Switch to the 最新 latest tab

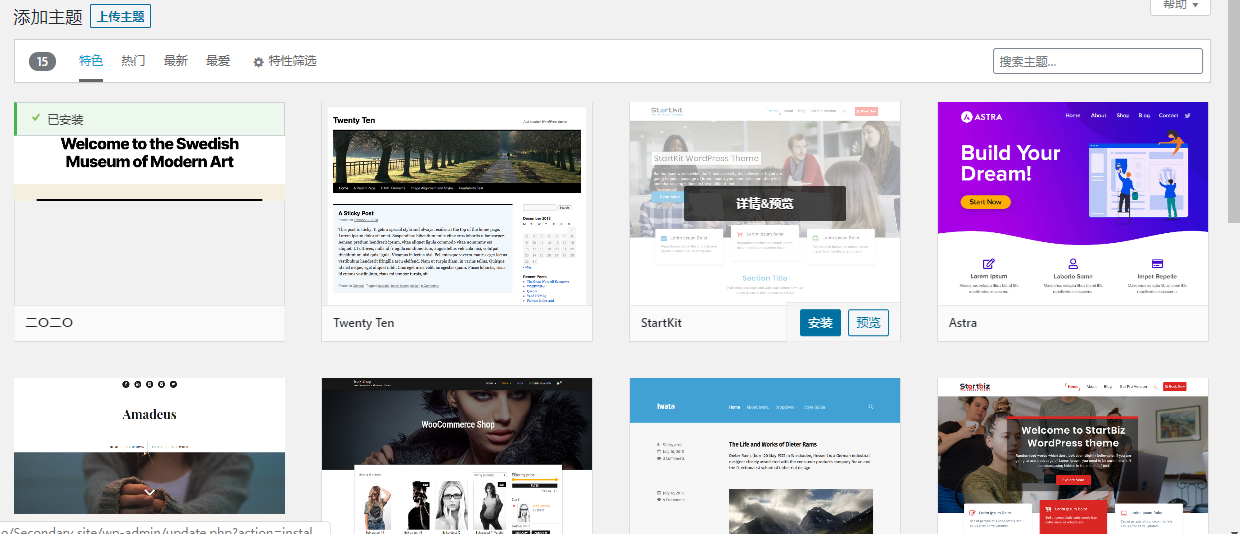coord(175,61)
